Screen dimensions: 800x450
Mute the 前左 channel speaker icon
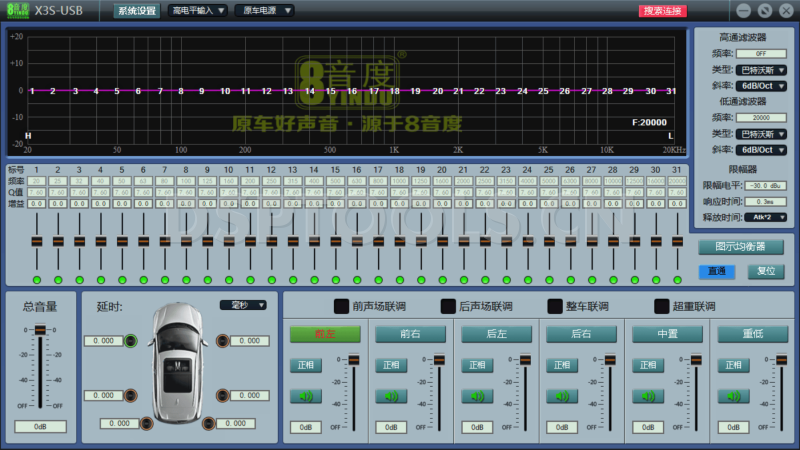click(x=305, y=396)
